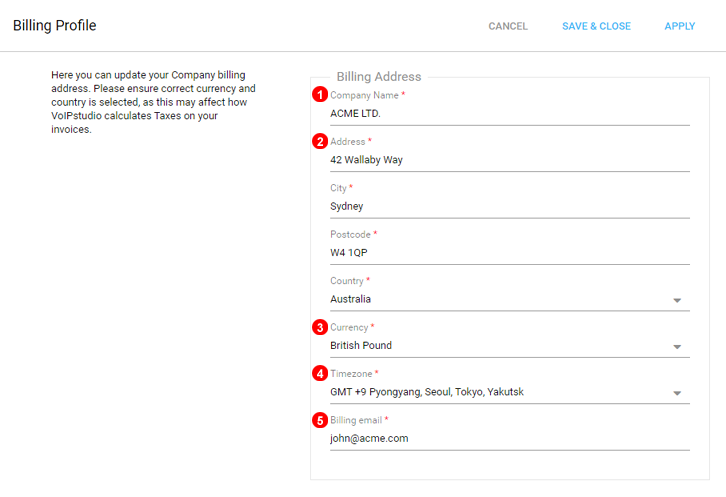Click the Billing Profile page title
Screen dimensions: 726x497
point(55,25)
